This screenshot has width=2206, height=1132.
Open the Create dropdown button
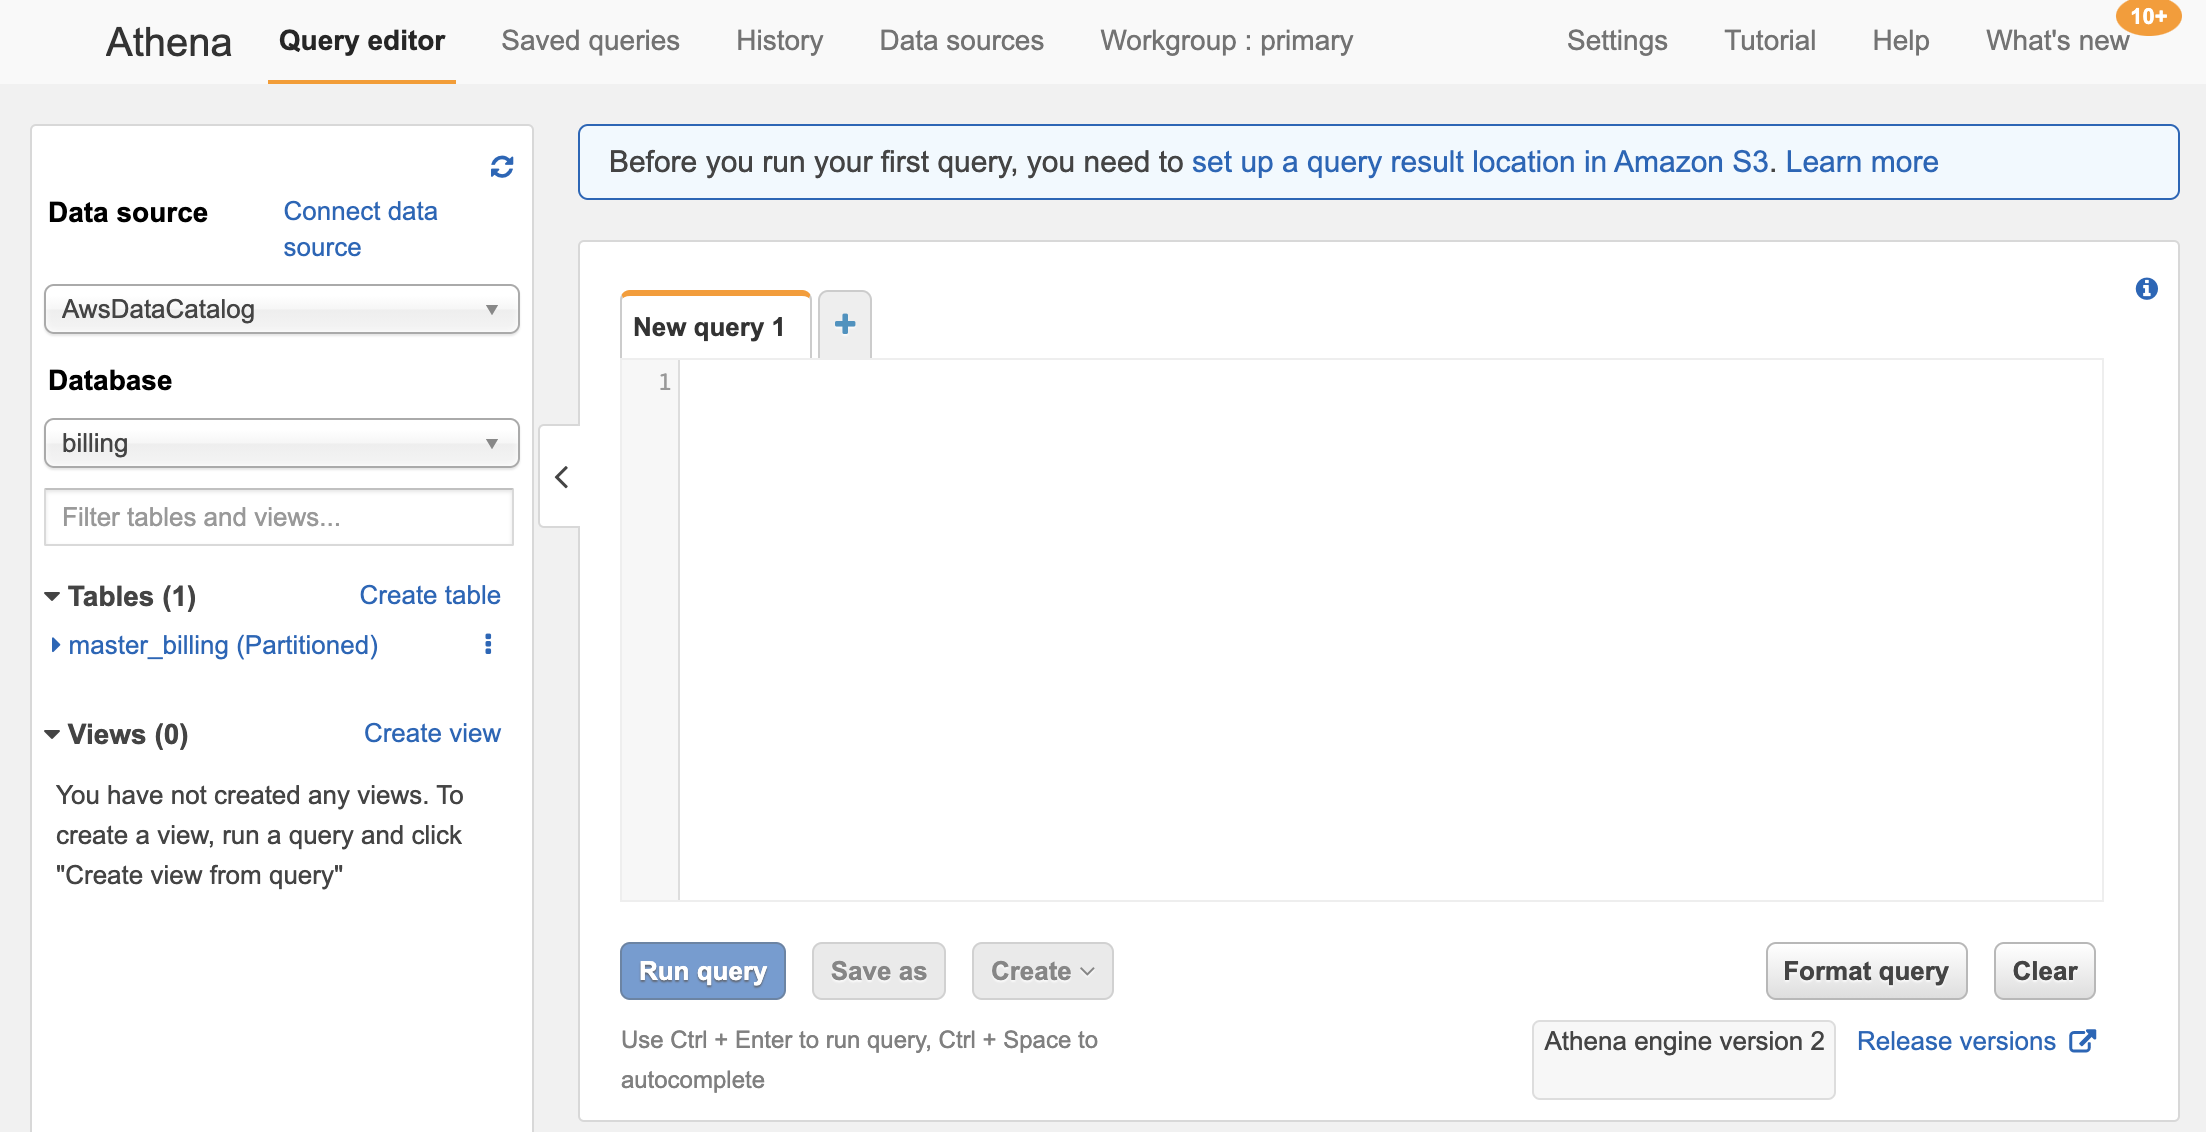1042,971
